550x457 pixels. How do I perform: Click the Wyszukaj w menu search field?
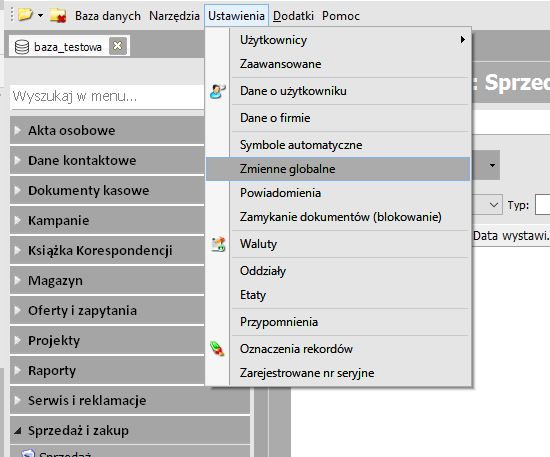pyautogui.click(x=107, y=96)
